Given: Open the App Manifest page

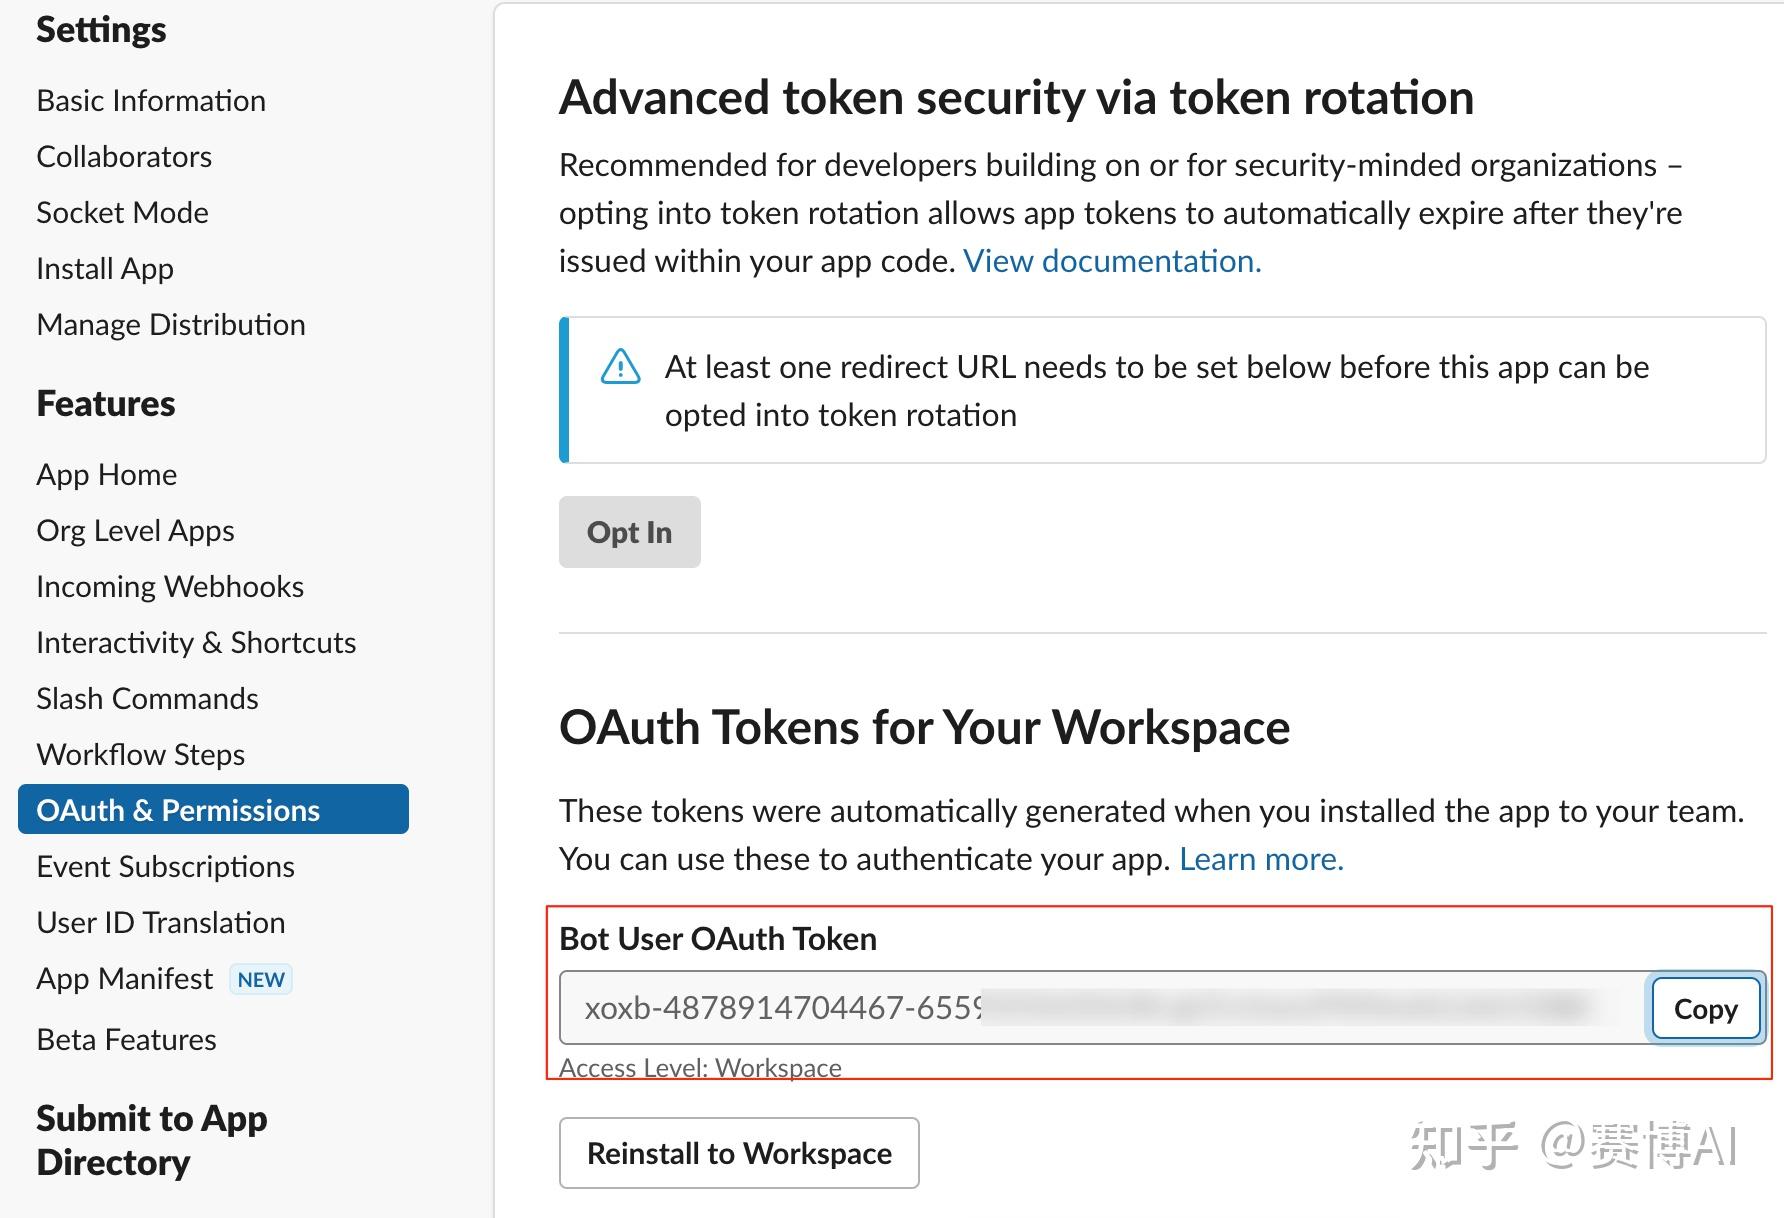Looking at the screenshot, I should click(x=125, y=979).
